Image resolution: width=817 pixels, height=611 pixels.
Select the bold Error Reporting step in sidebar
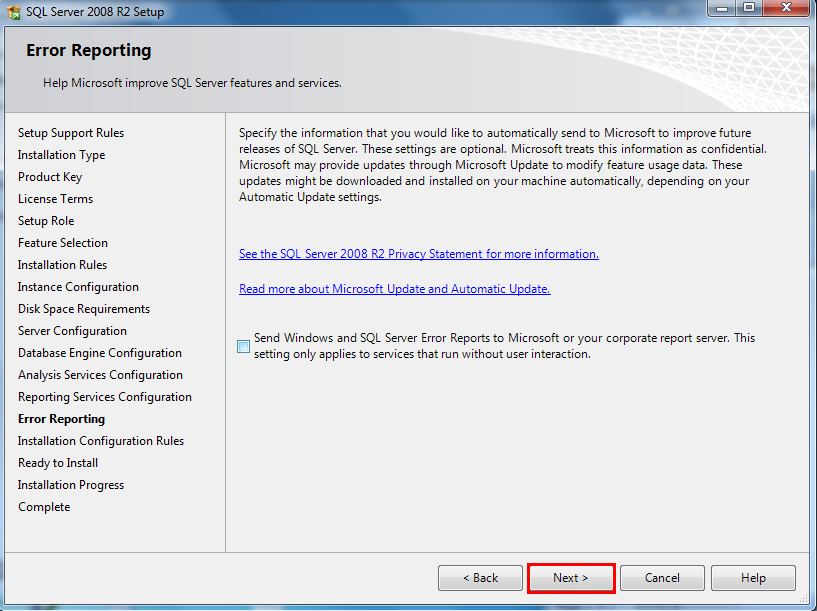pos(61,419)
